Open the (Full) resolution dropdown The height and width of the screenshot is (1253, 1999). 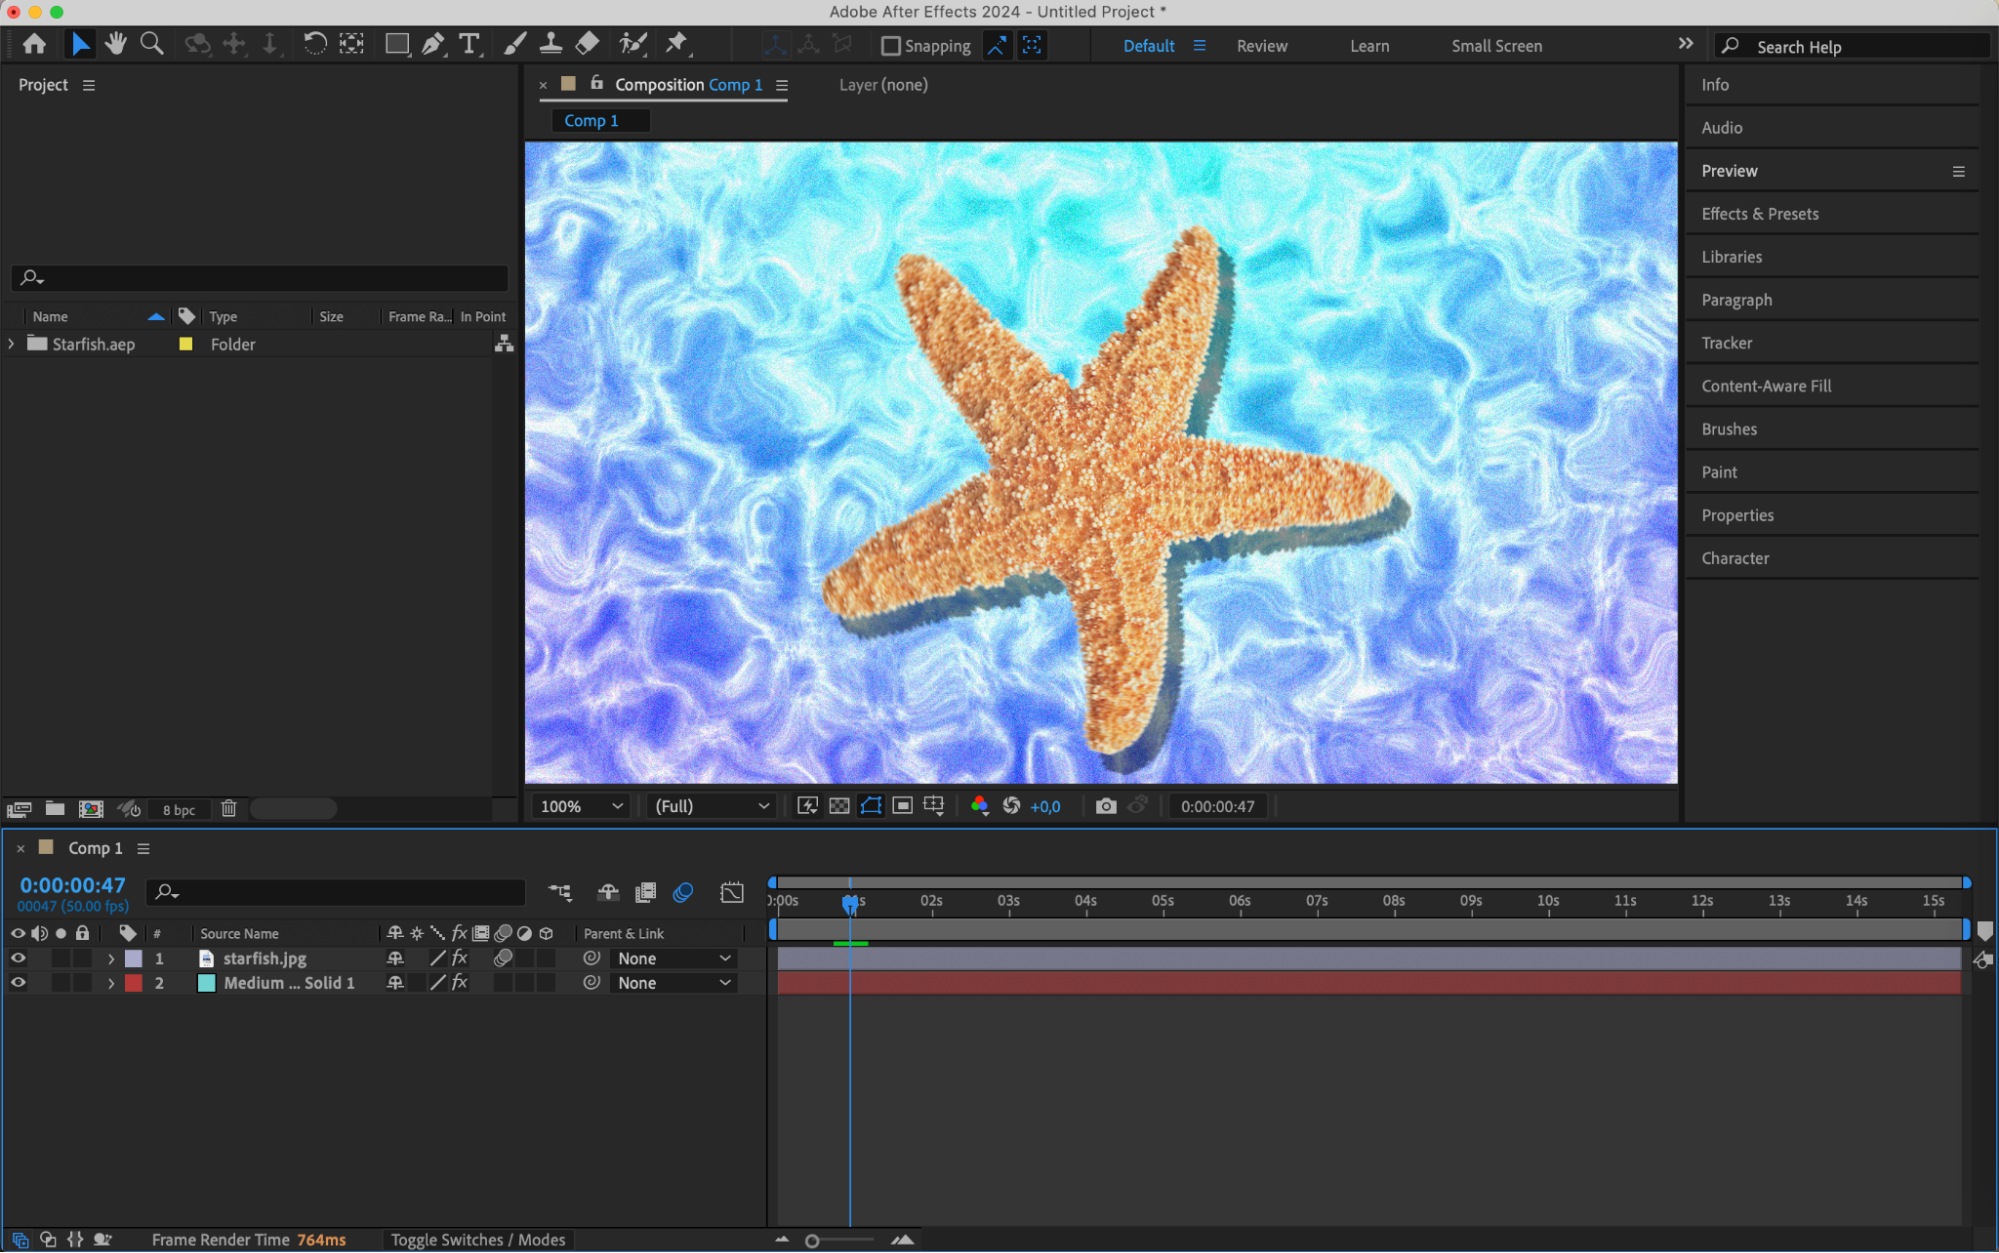click(711, 806)
